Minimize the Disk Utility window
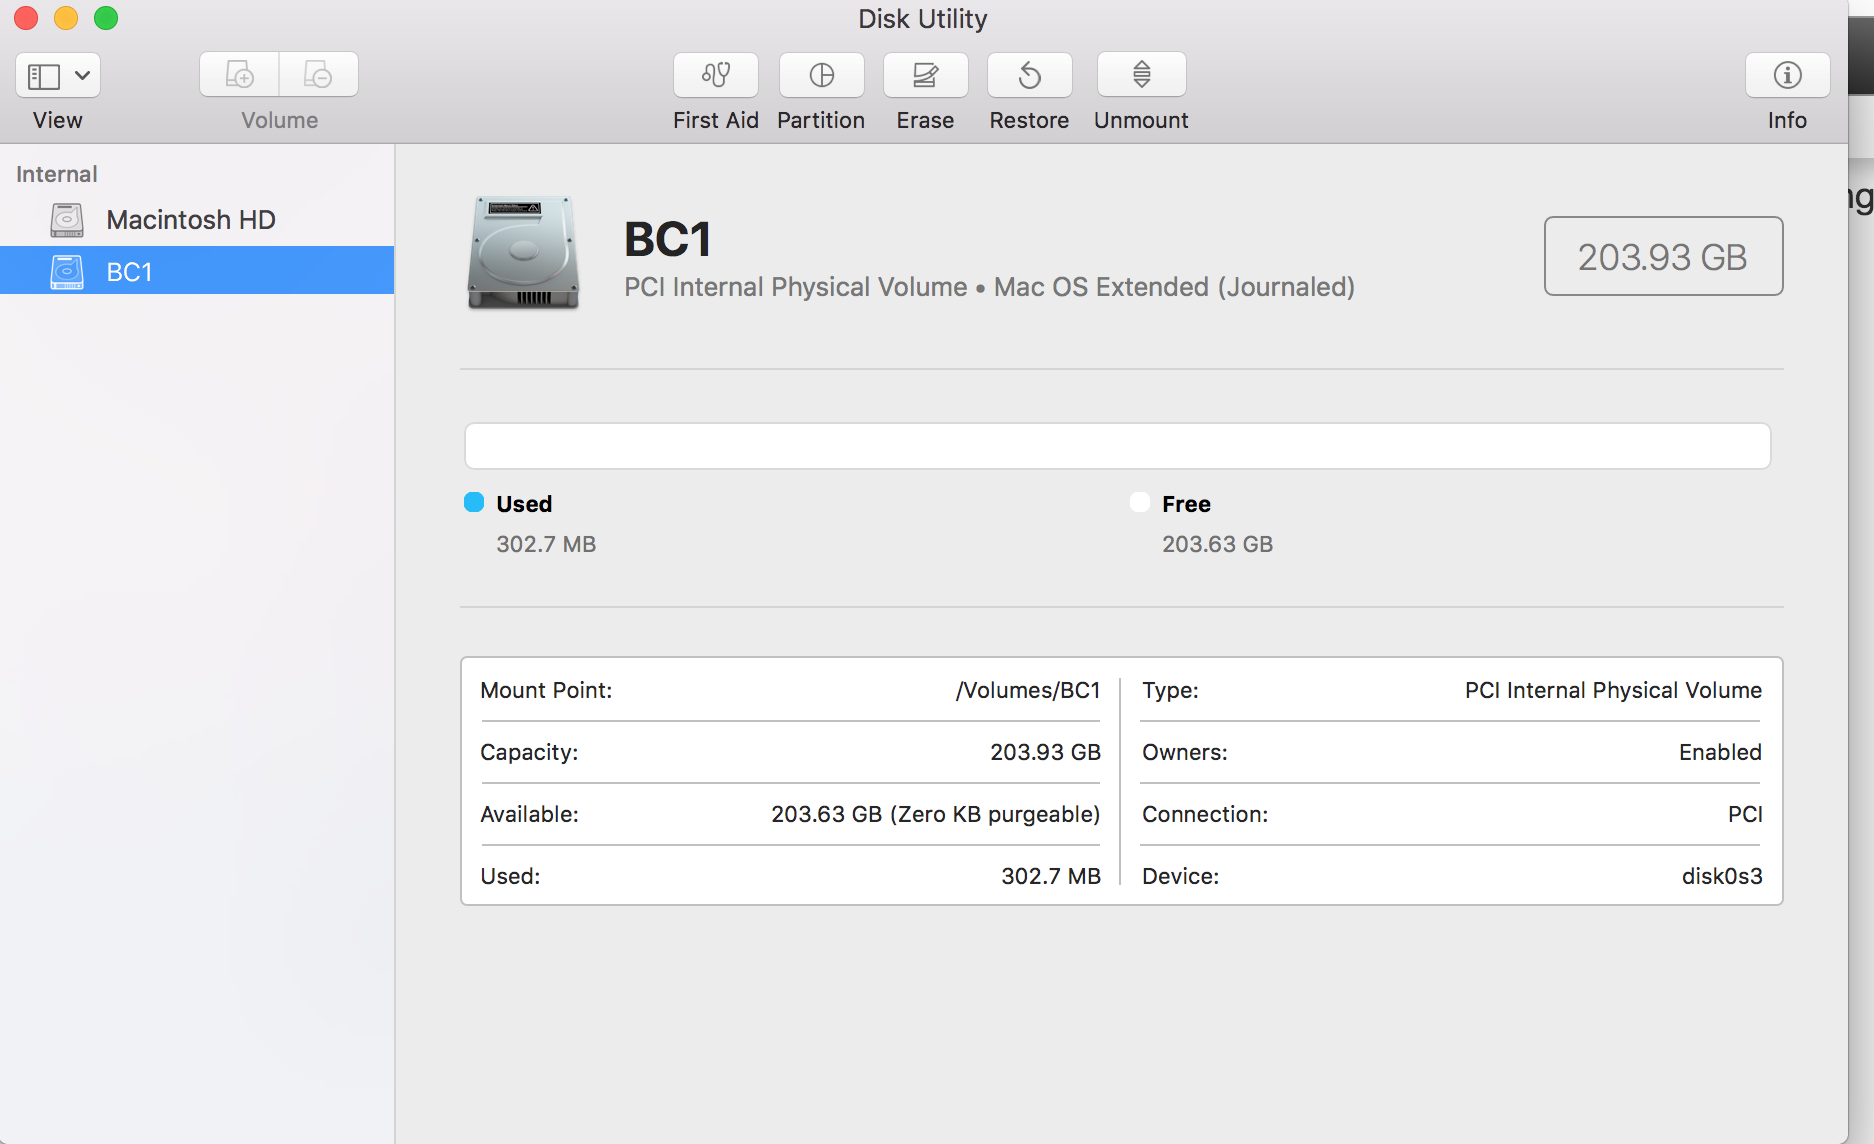 (x=66, y=18)
